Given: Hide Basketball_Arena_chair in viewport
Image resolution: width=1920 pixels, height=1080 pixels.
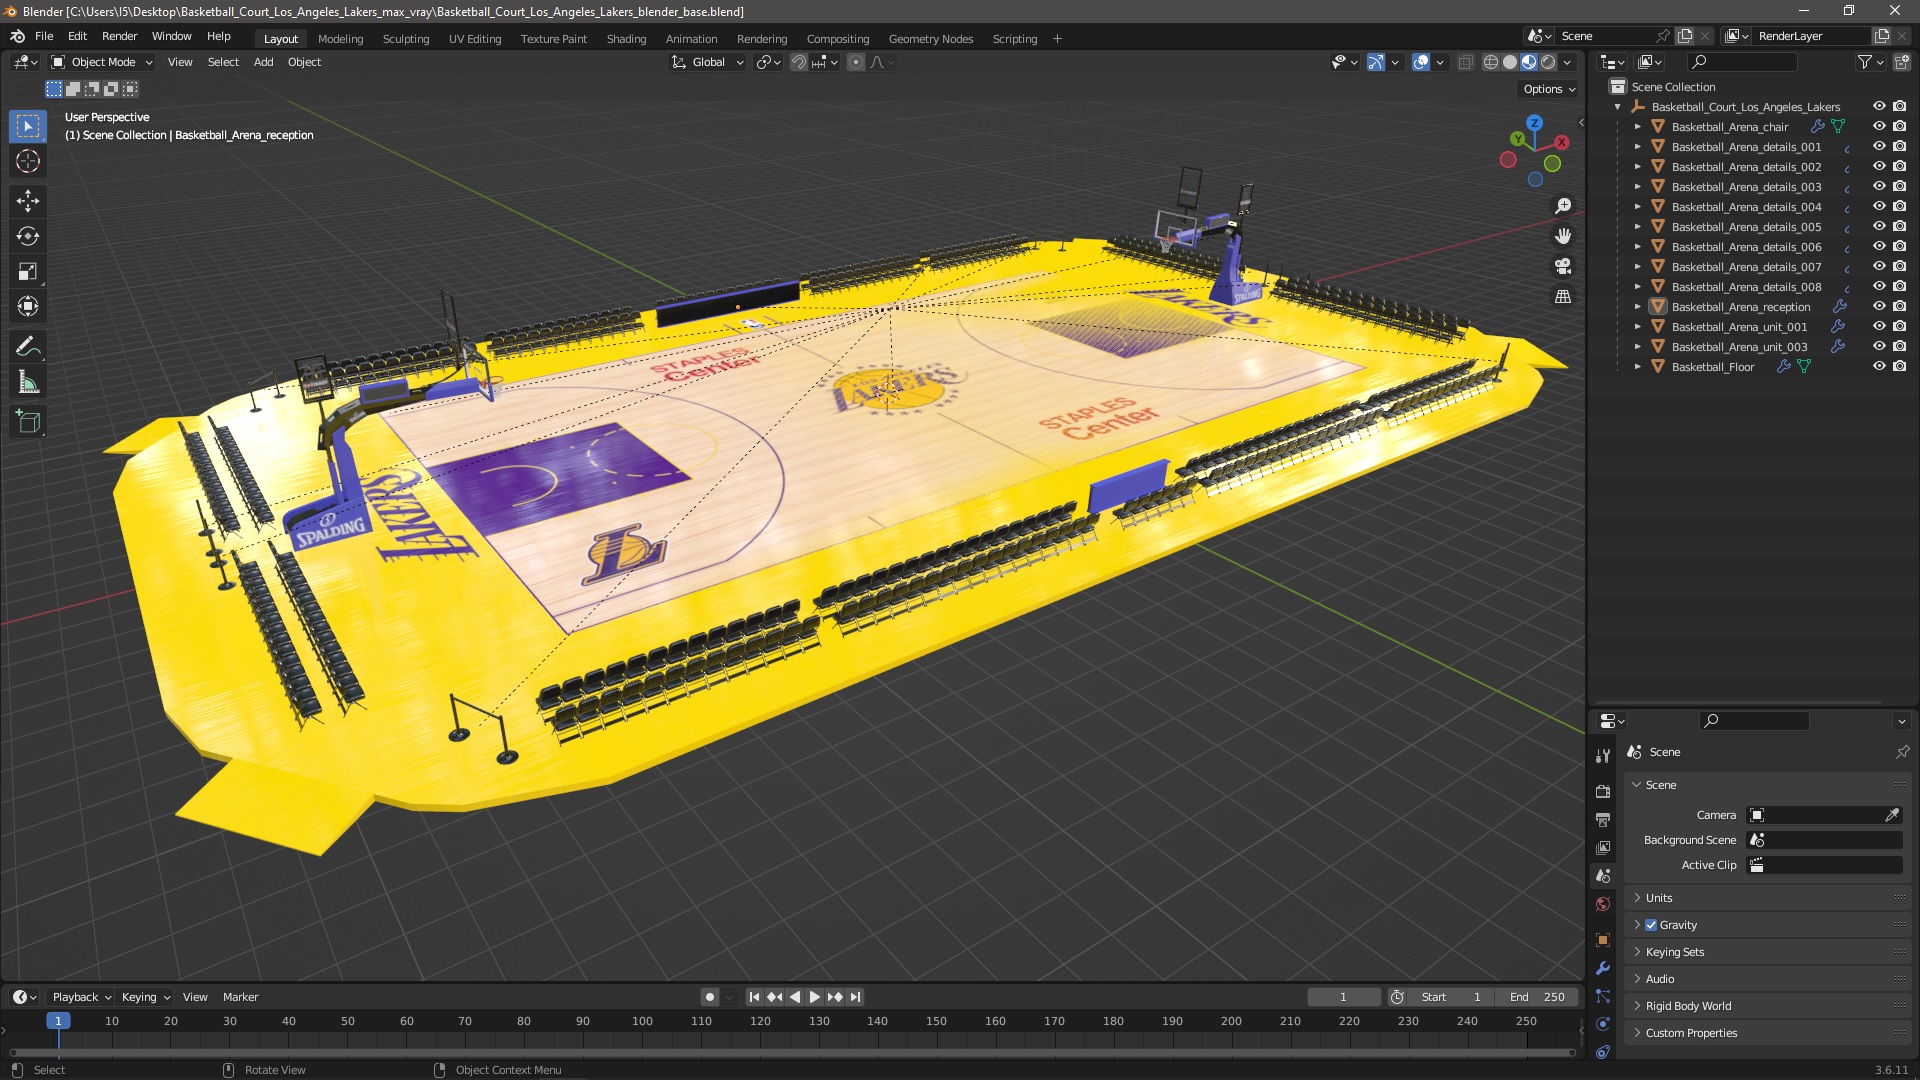Looking at the screenshot, I should click(x=1879, y=126).
